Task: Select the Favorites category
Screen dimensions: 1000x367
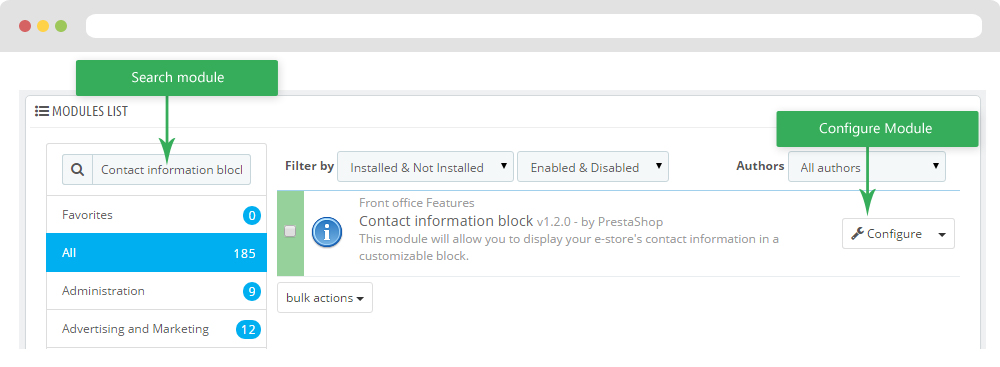Action: pyautogui.click(x=156, y=214)
